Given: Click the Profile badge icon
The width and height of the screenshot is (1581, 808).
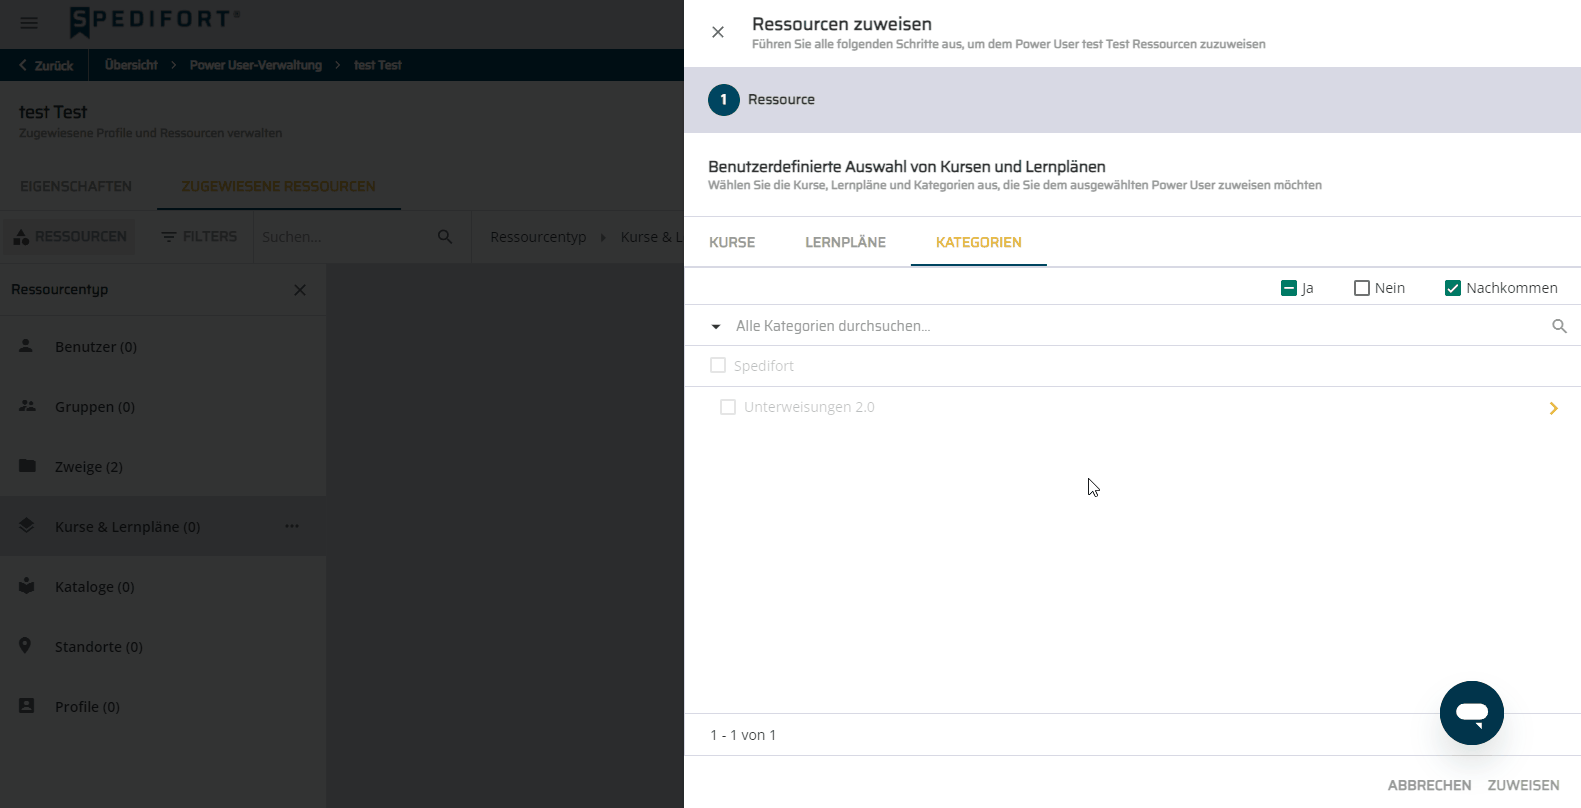Looking at the screenshot, I should (x=27, y=705).
